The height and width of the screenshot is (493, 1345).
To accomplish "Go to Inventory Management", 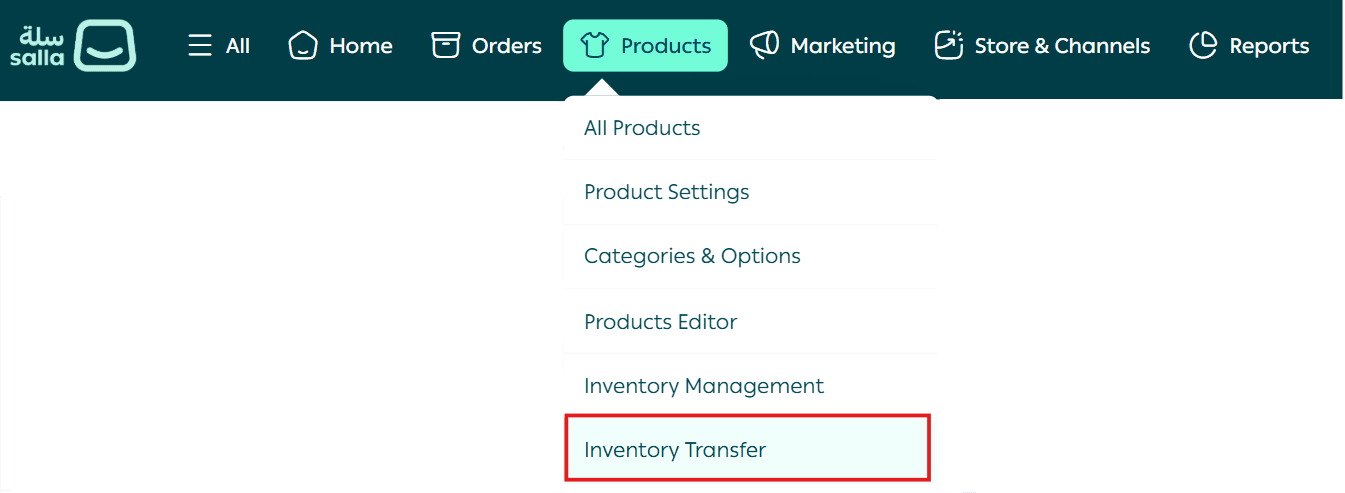I will click(704, 386).
